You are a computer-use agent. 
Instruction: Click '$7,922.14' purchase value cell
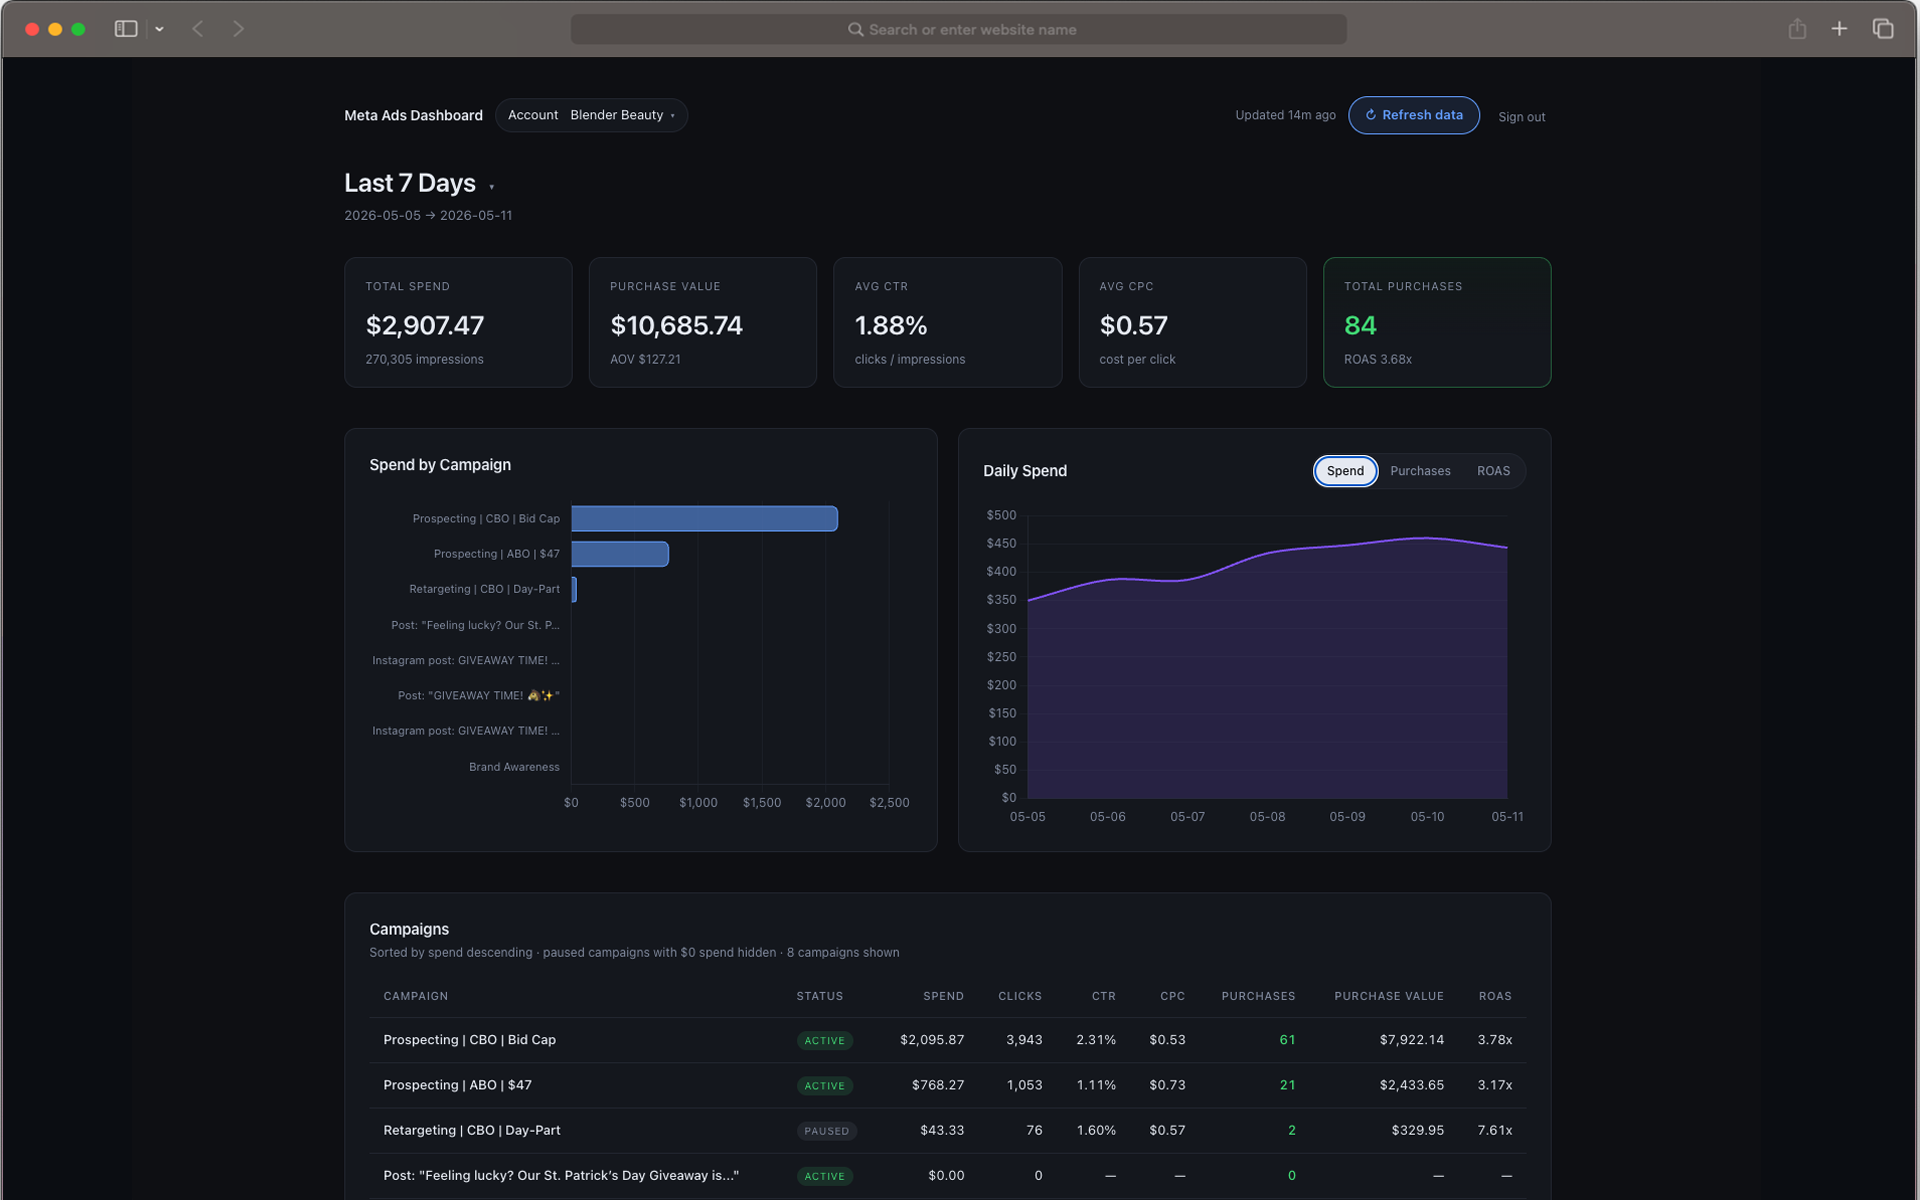pos(1412,1040)
